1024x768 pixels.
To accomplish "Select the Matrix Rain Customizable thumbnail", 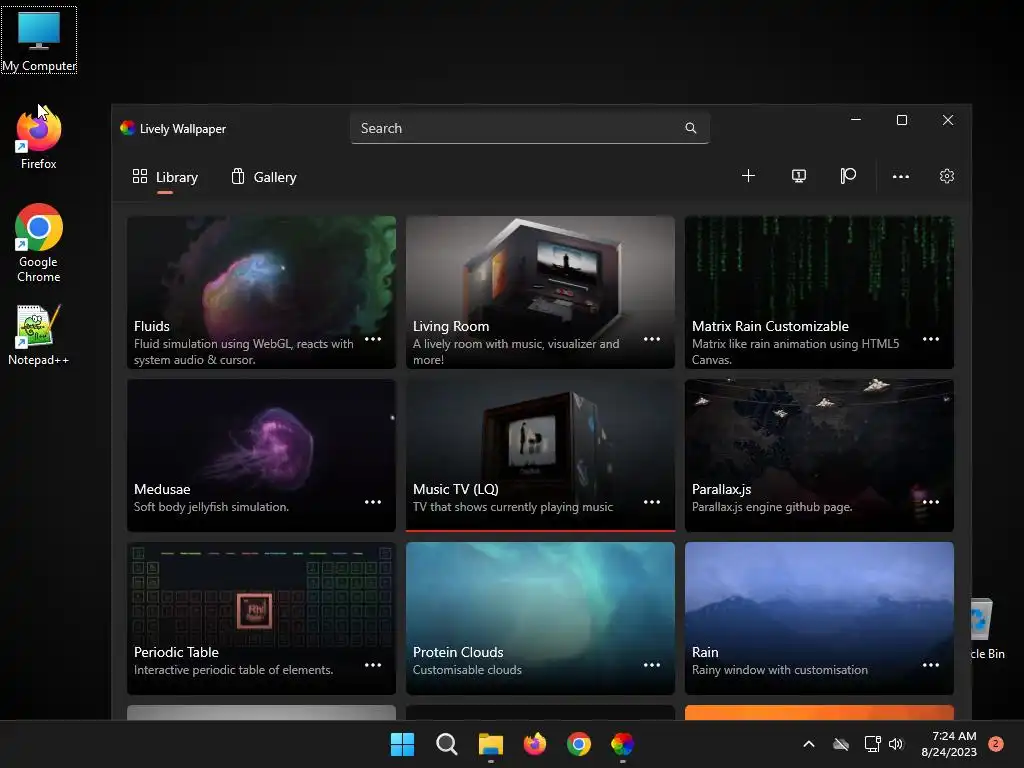I will 819,293.
